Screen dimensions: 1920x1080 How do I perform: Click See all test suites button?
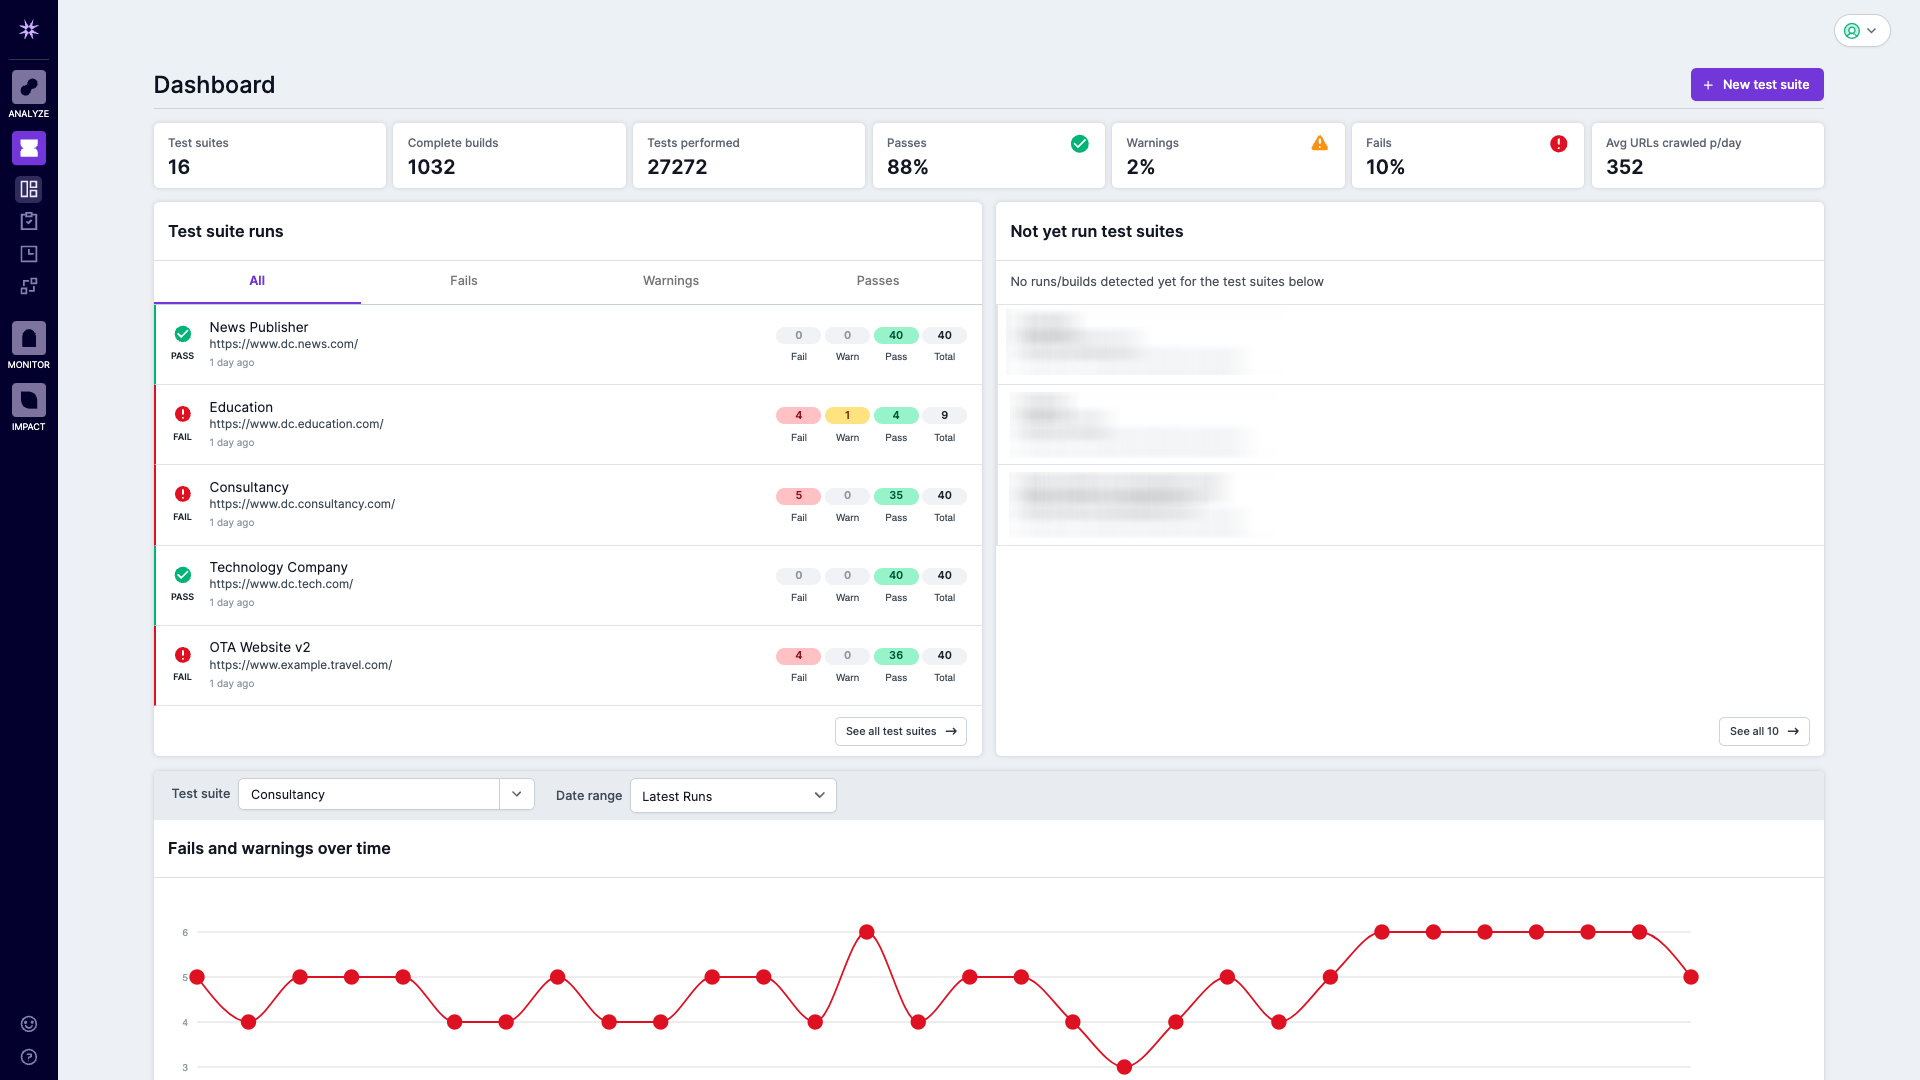[x=900, y=731]
